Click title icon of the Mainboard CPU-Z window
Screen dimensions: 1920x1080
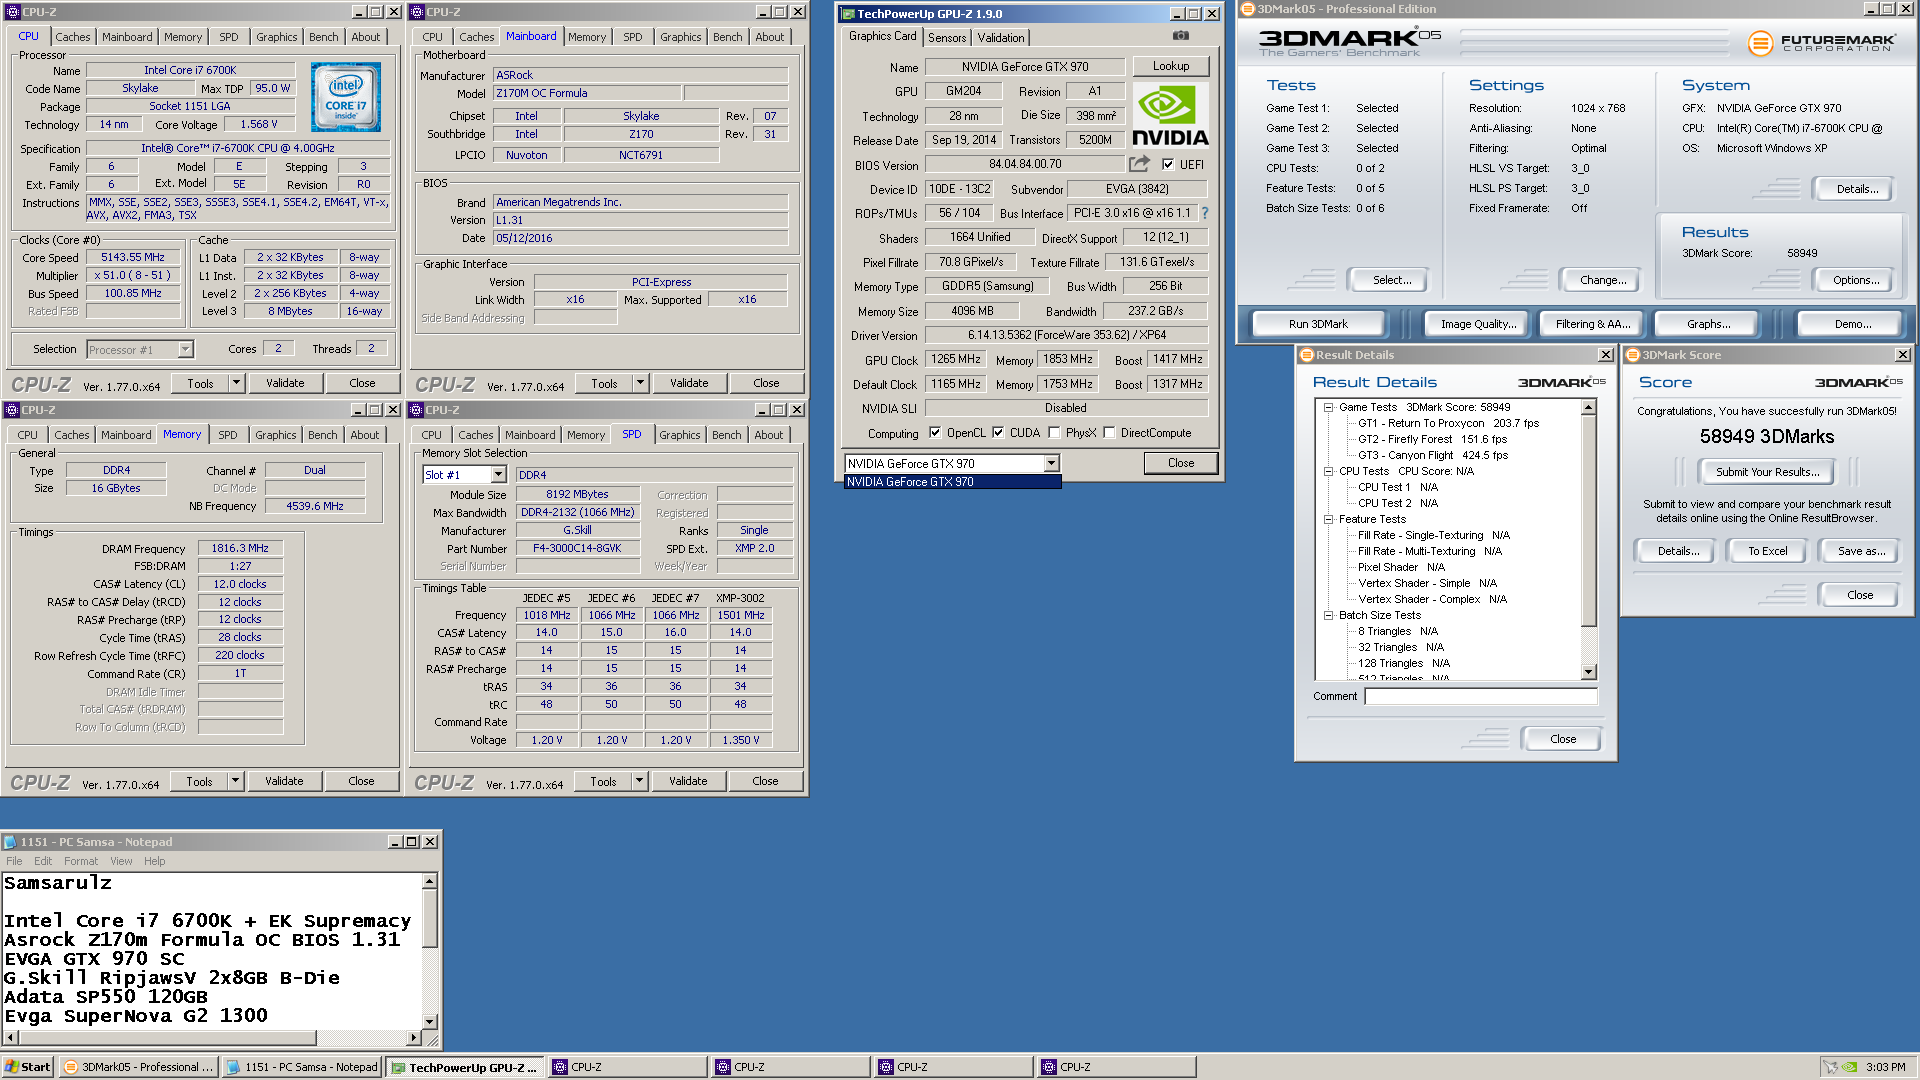coord(417,12)
